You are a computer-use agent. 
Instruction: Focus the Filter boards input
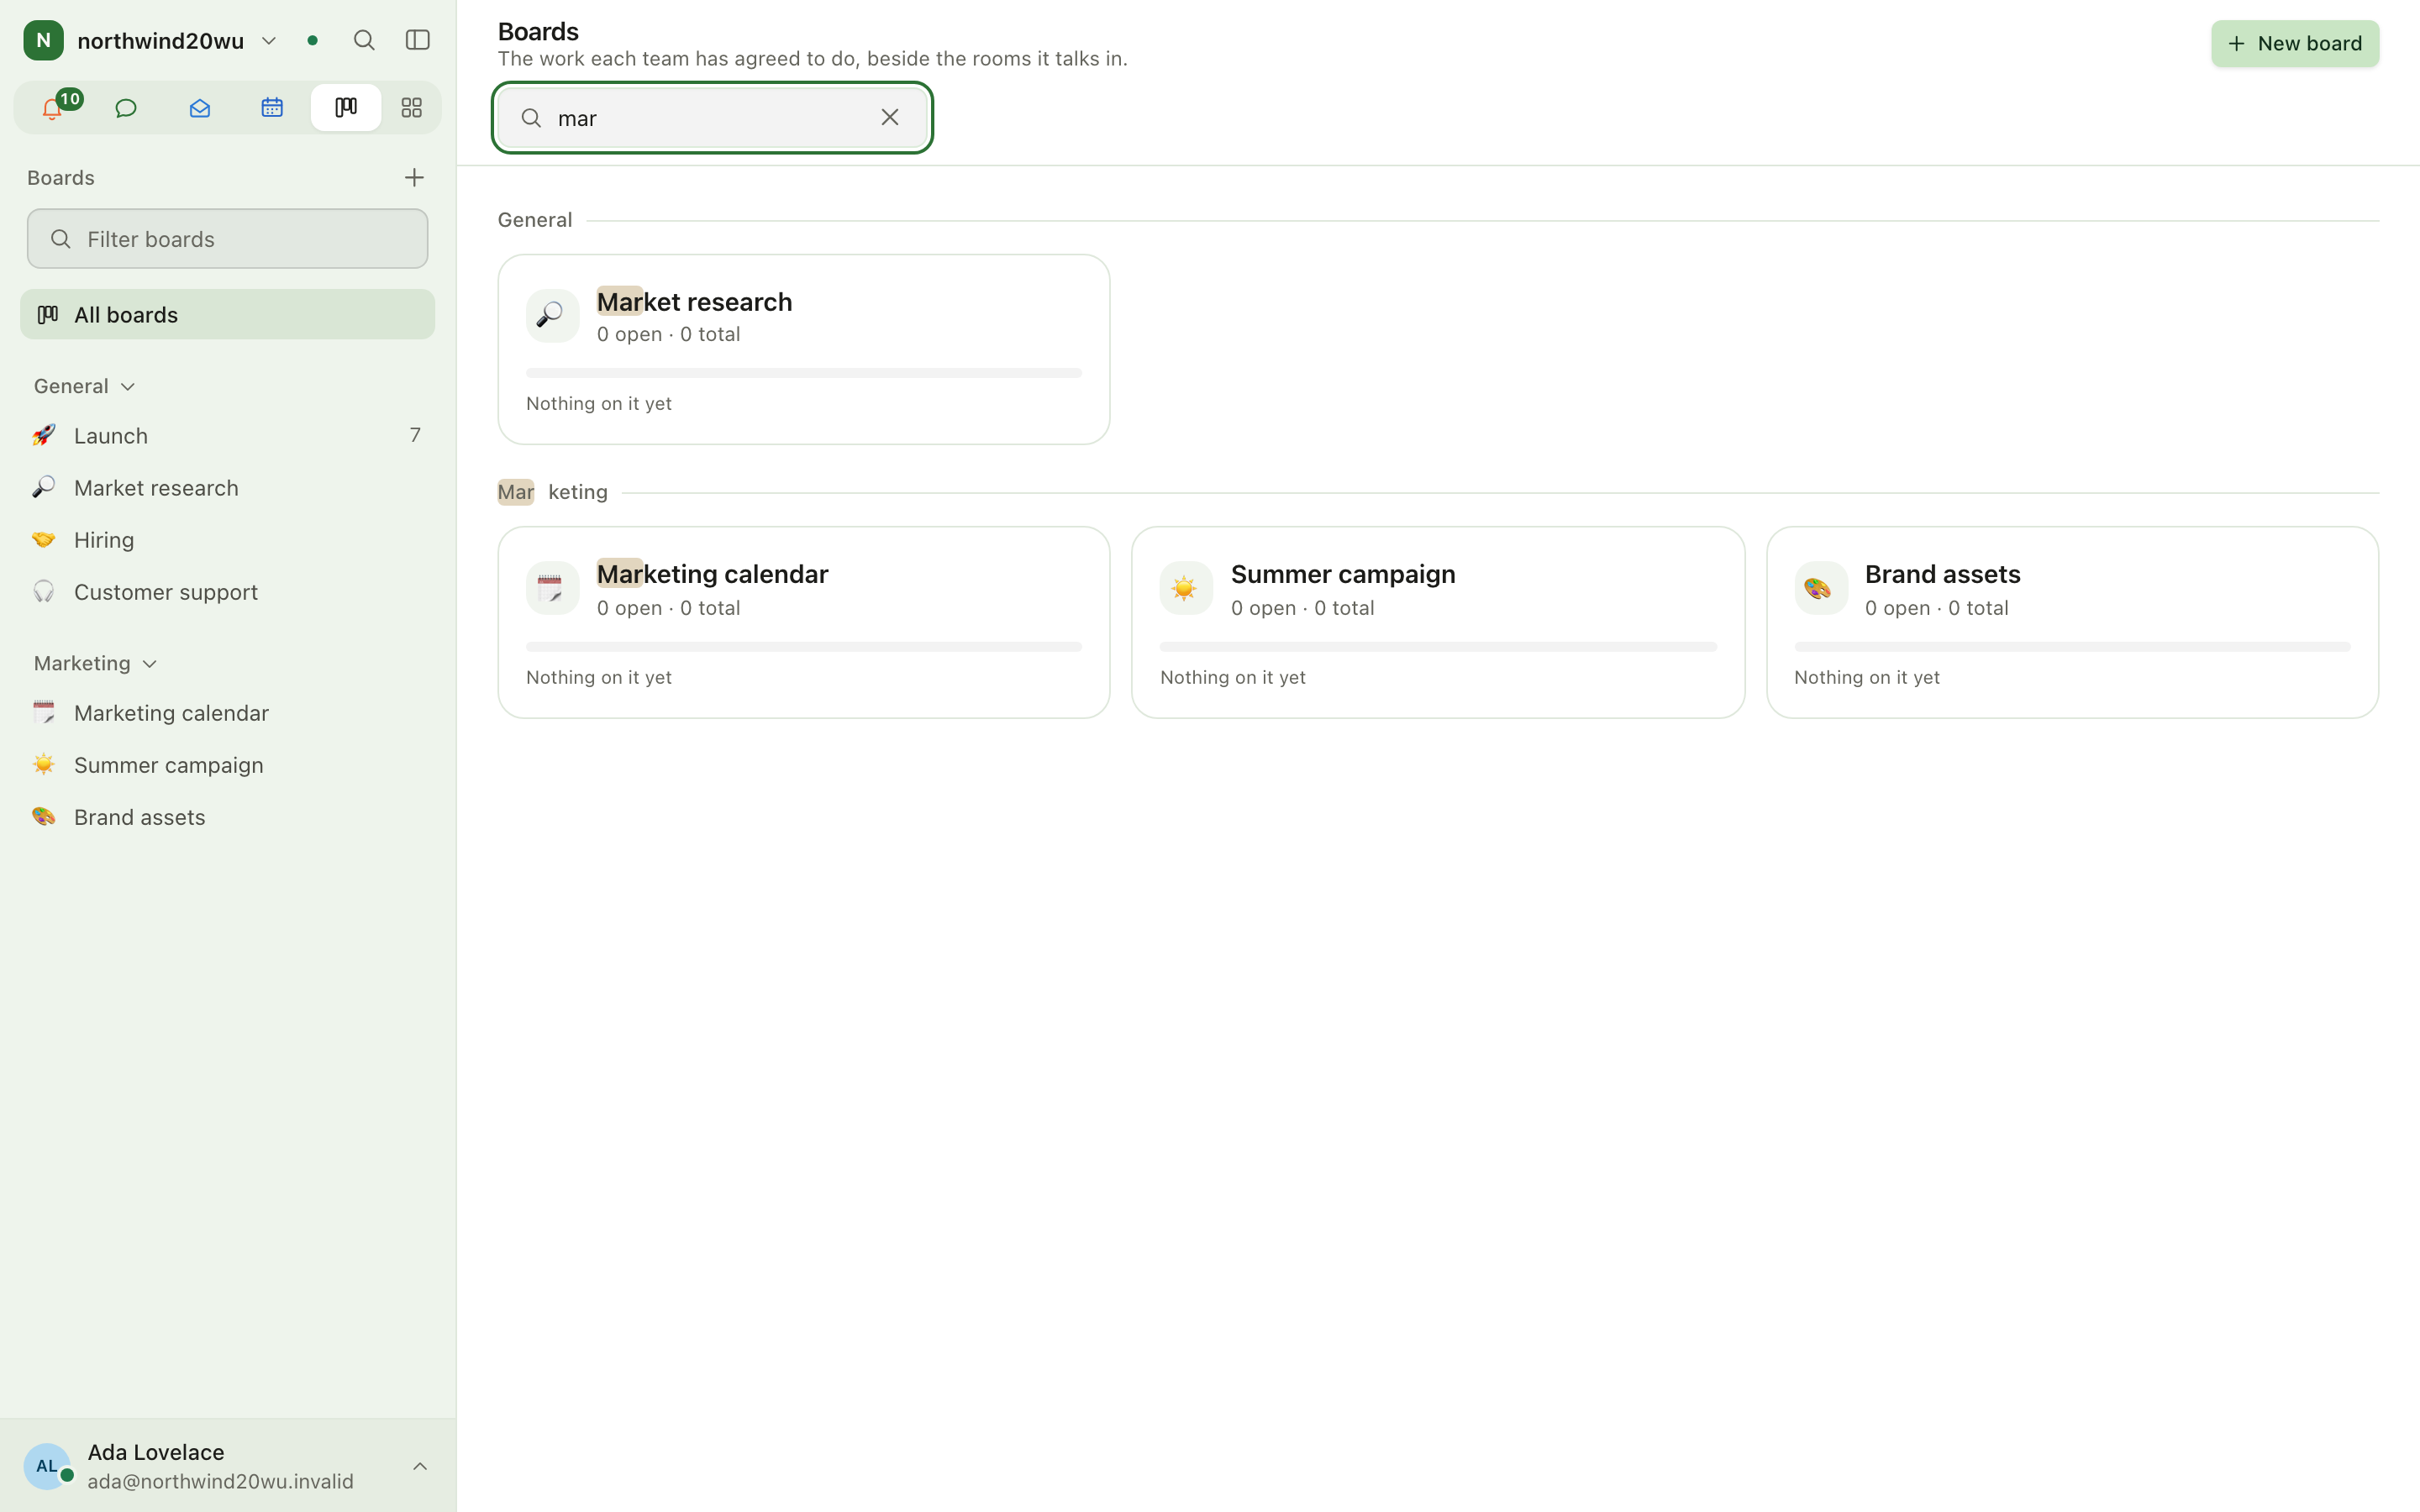228,239
